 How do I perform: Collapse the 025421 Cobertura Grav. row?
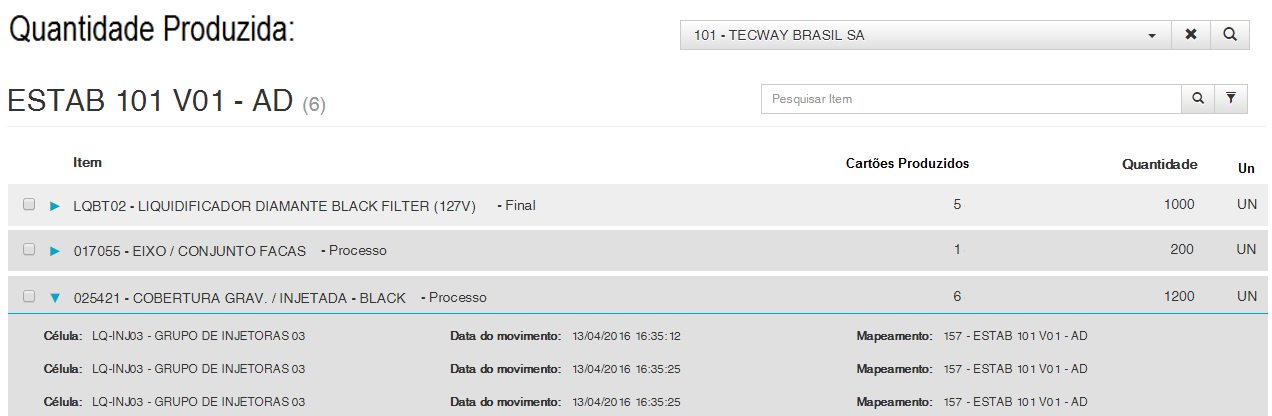(x=55, y=297)
